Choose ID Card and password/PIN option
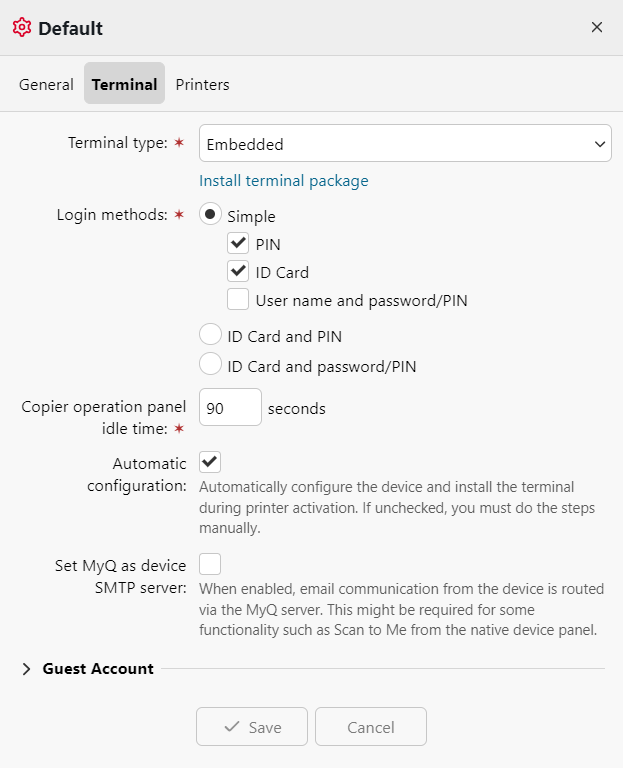The width and height of the screenshot is (623, 768). pyautogui.click(x=211, y=365)
